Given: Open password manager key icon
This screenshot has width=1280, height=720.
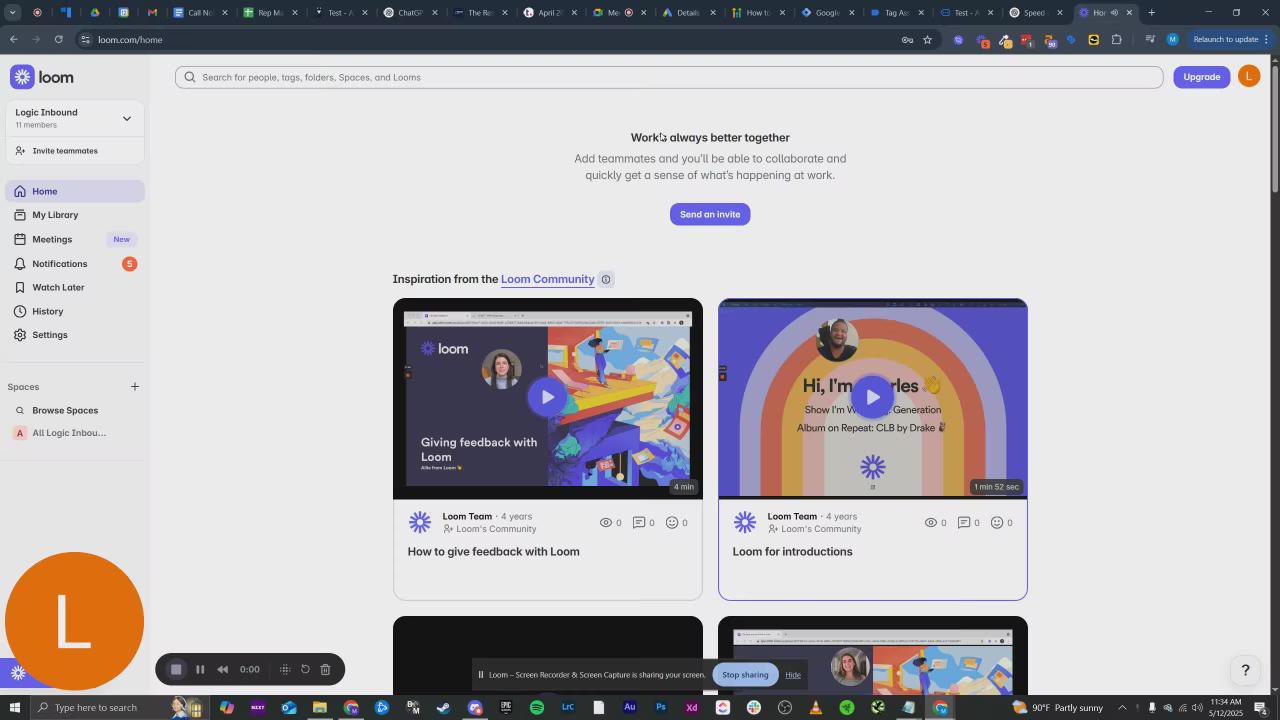Looking at the screenshot, I should [x=907, y=40].
